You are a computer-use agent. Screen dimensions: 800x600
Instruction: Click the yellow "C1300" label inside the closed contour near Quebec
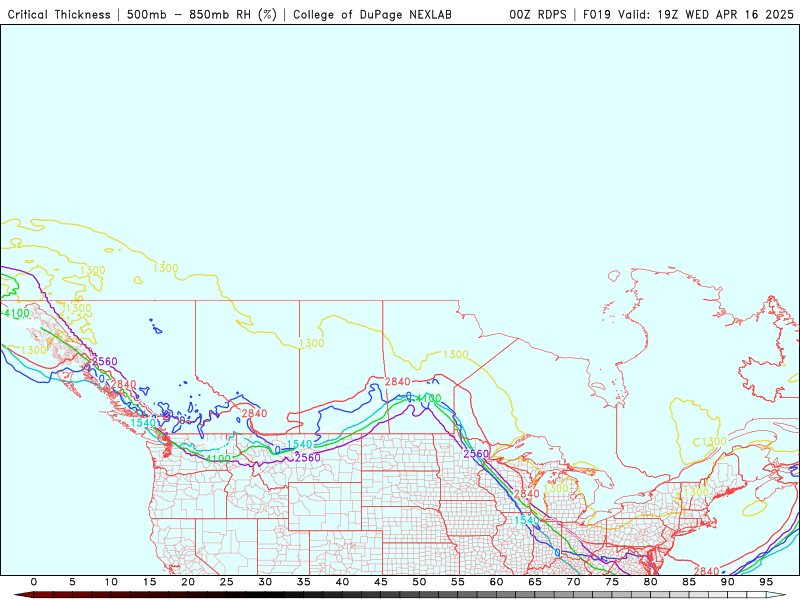coord(709,442)
